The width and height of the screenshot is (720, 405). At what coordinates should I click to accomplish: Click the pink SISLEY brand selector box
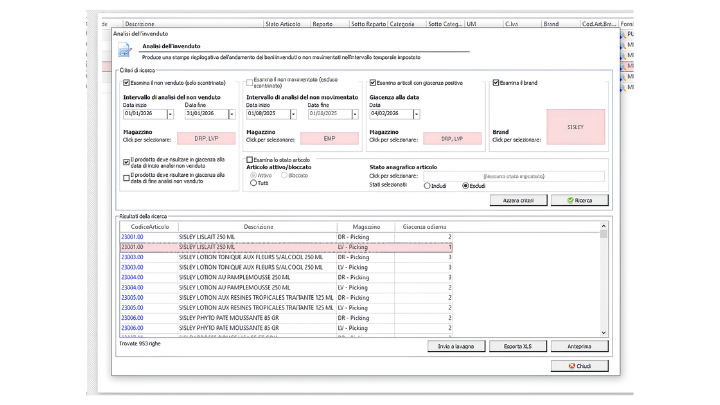pos(575,127)
